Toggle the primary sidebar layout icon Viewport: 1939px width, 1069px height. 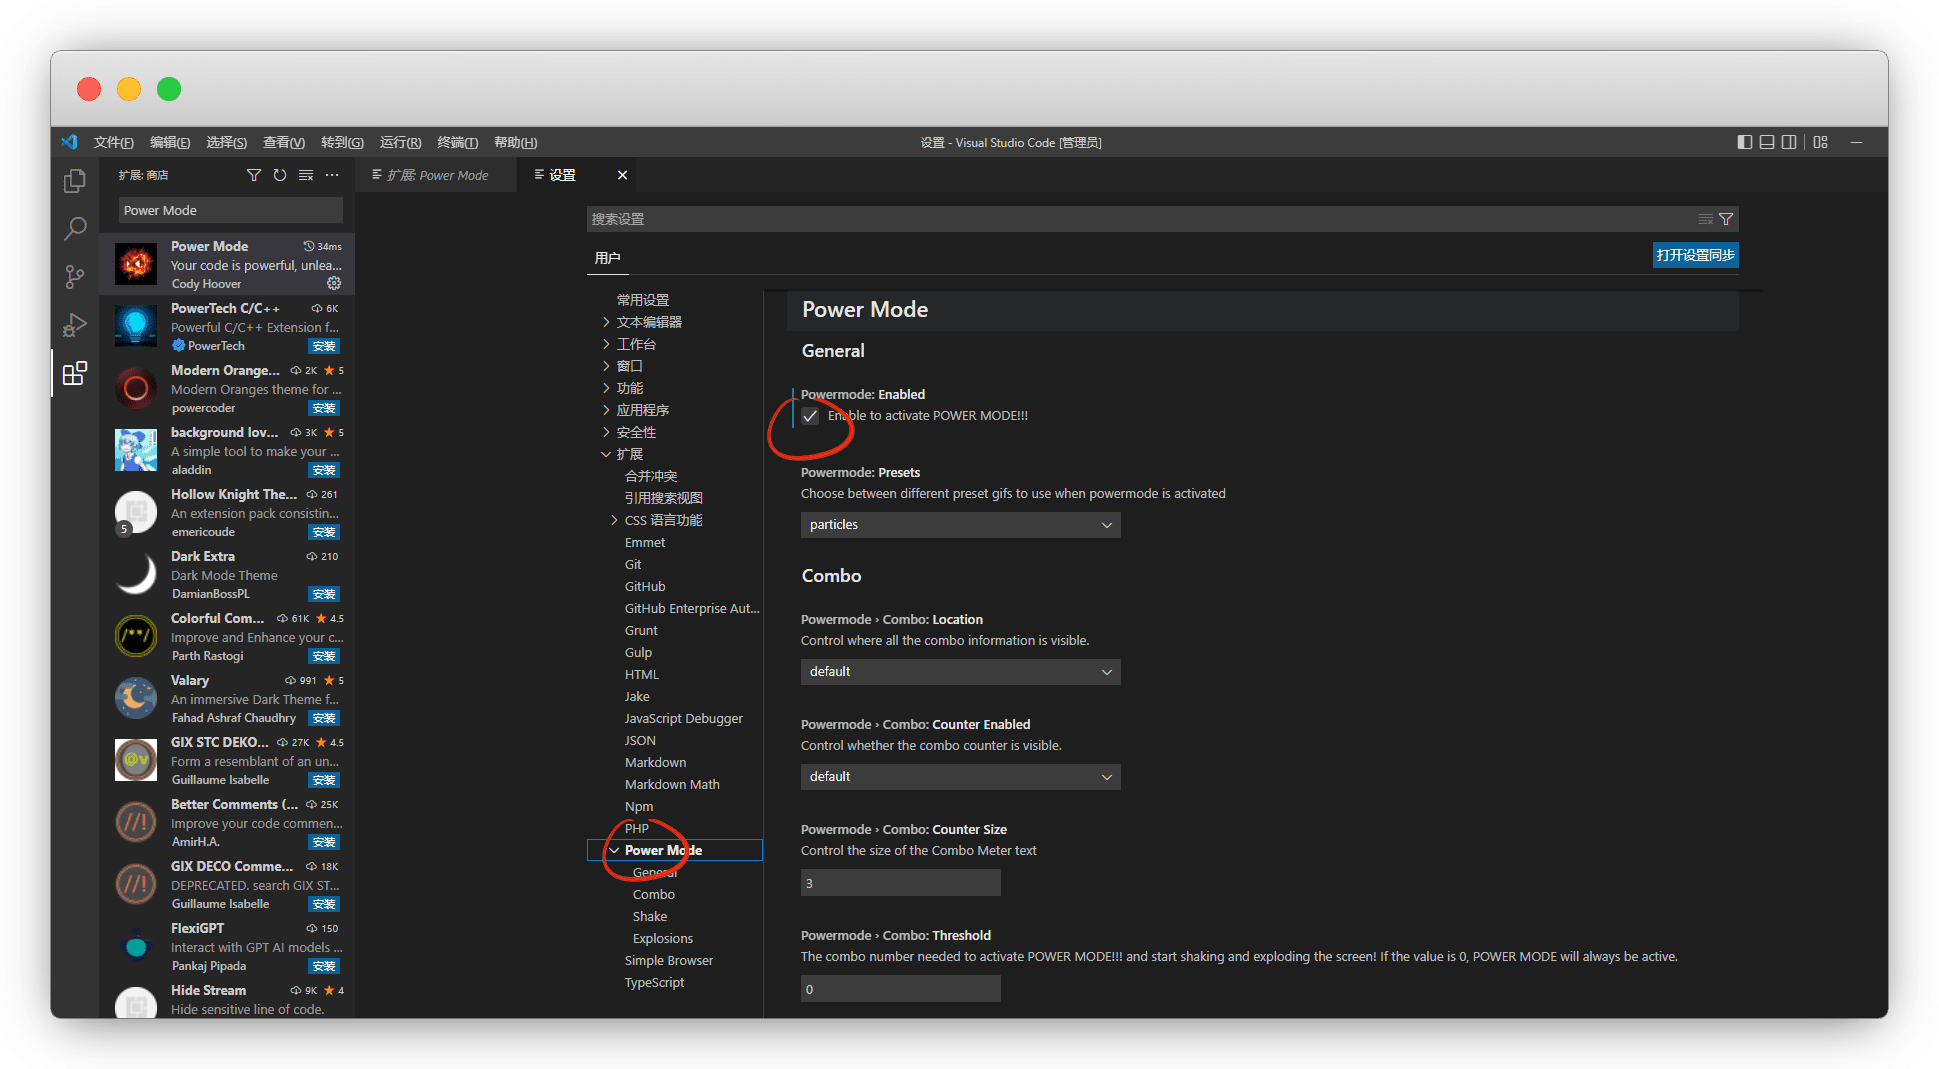click(1745, 142)
